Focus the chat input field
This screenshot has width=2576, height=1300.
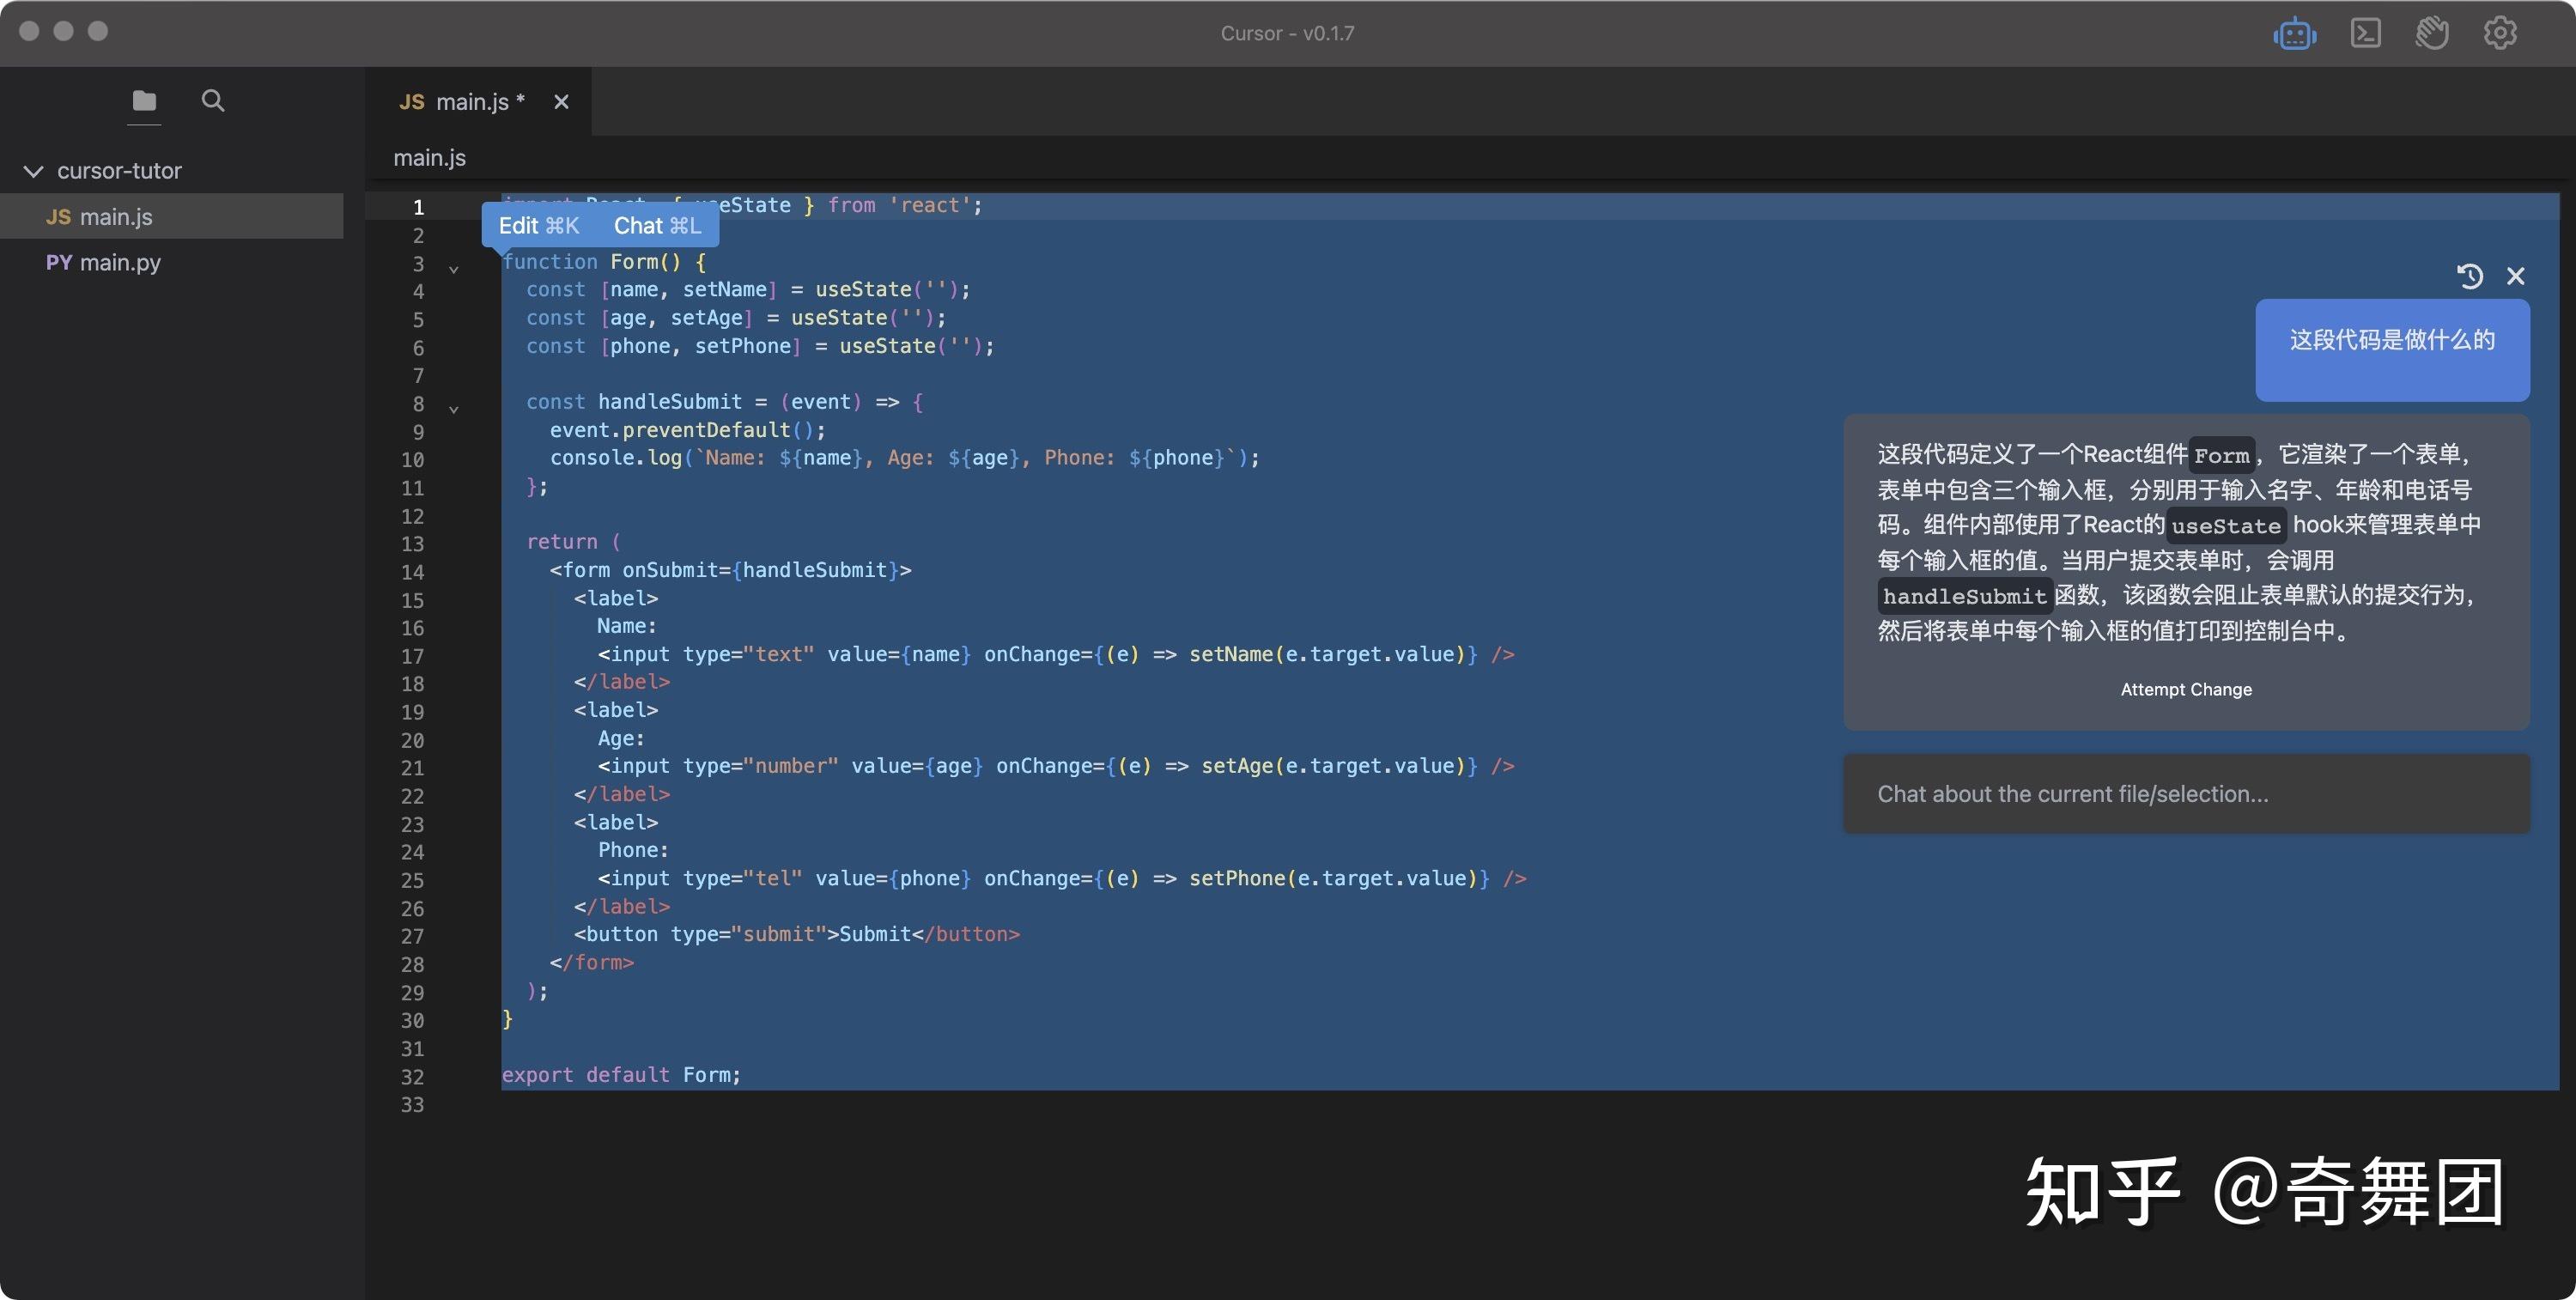point(2186,794)
